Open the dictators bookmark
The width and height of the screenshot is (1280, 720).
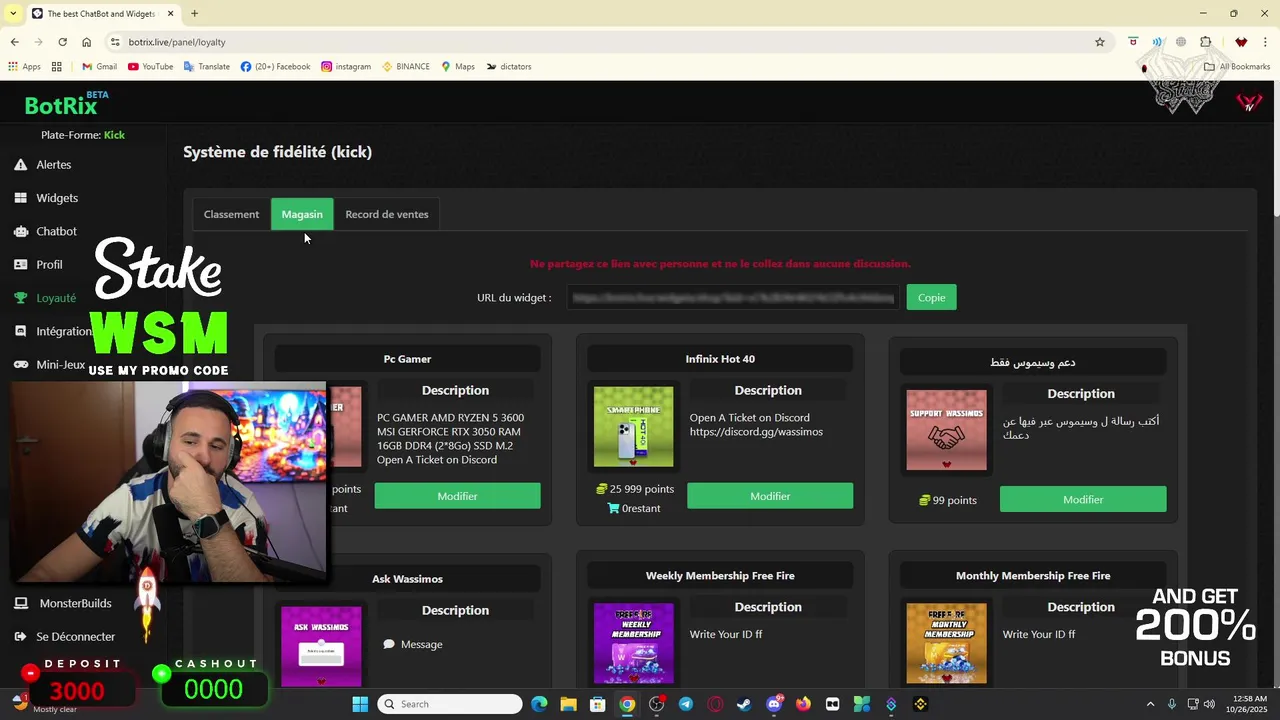(x=509, y=67)
